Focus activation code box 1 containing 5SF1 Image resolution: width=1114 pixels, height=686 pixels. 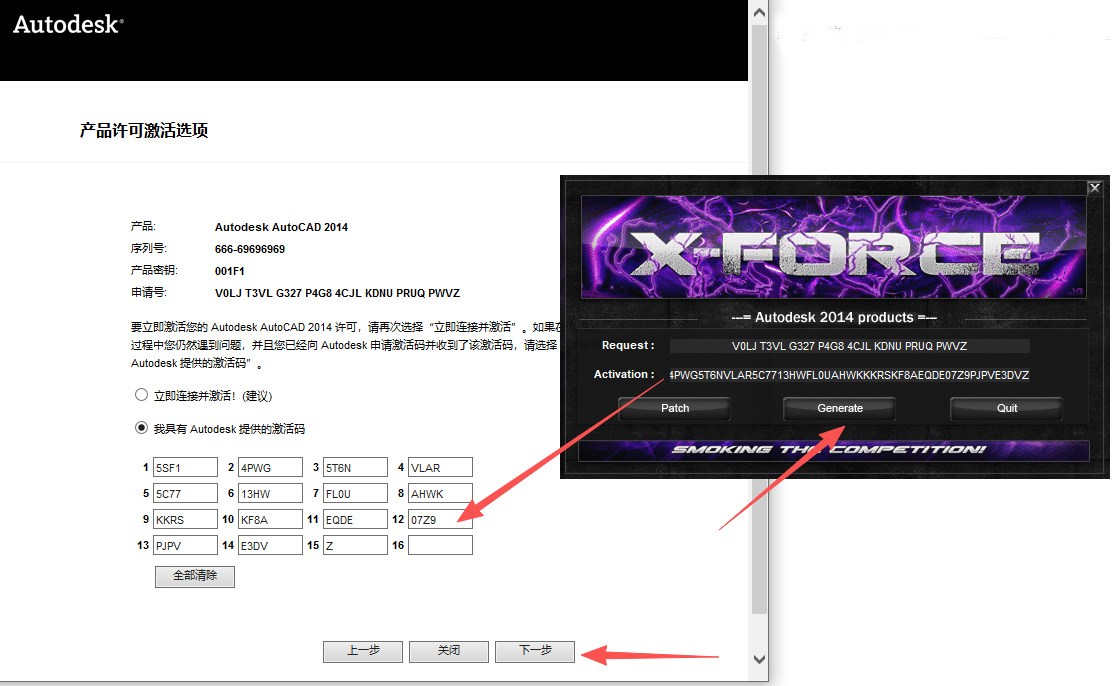[184, 467]
